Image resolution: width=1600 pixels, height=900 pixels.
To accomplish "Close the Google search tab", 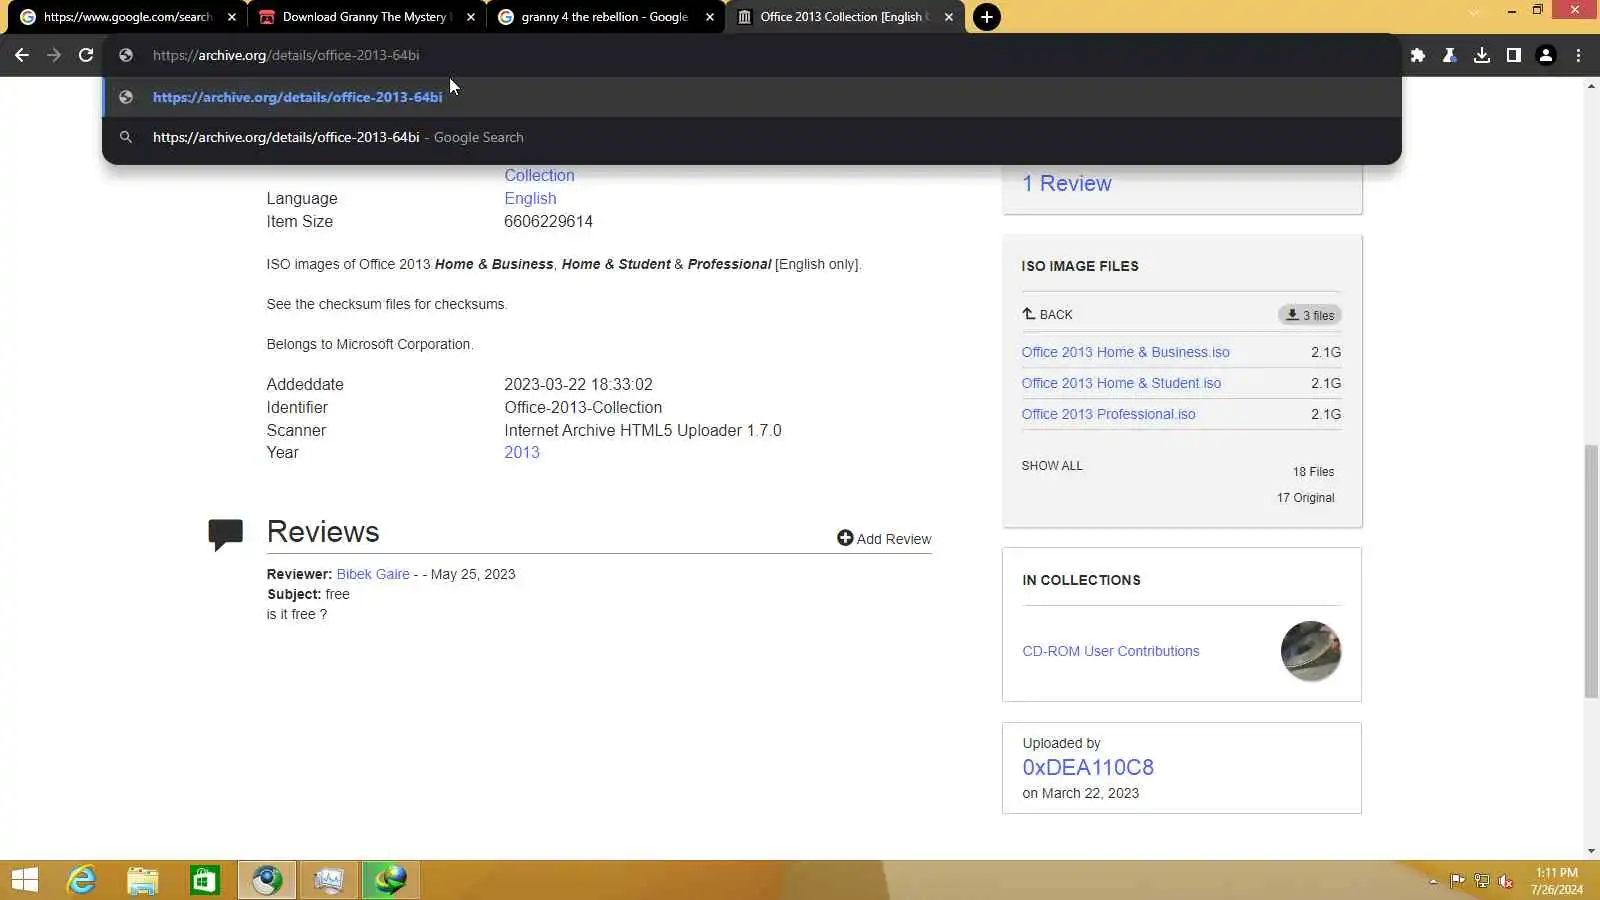I will (232, 17).
